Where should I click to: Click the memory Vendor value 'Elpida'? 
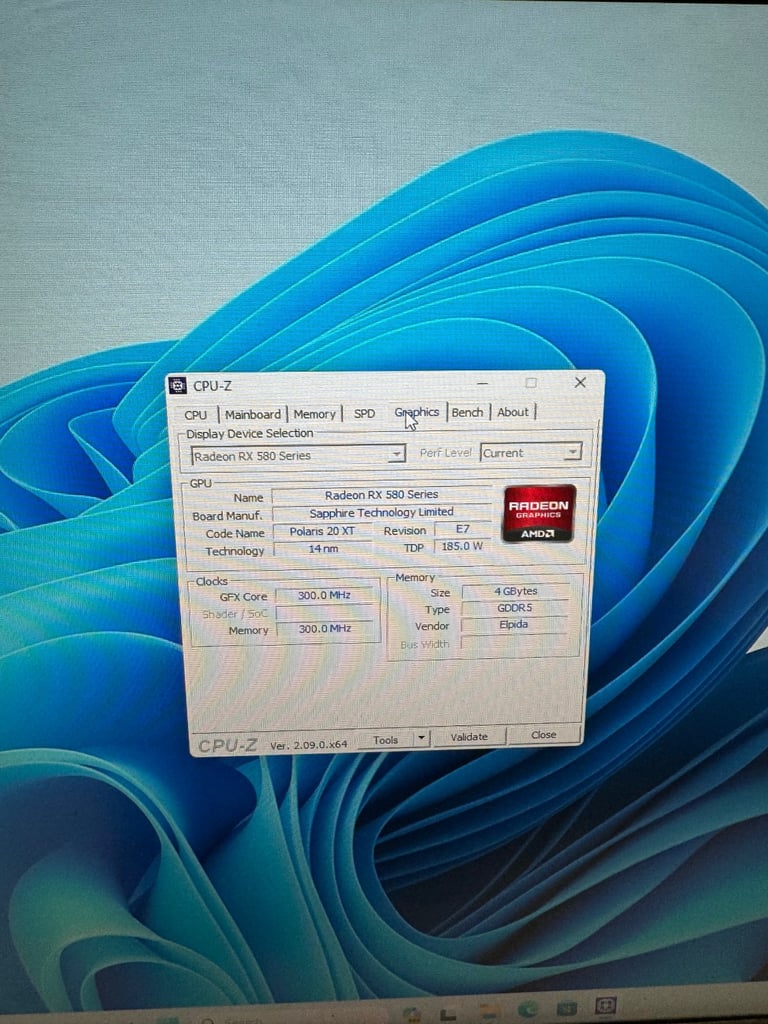coord(514,624)
